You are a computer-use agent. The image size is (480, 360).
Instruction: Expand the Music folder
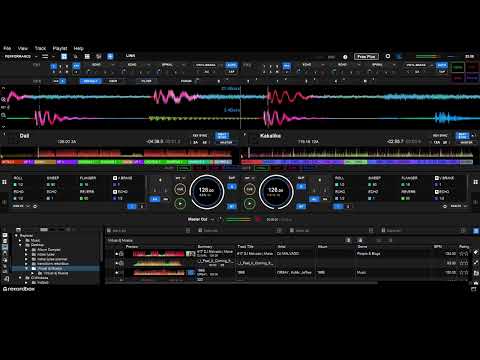(x=20, y=240)
